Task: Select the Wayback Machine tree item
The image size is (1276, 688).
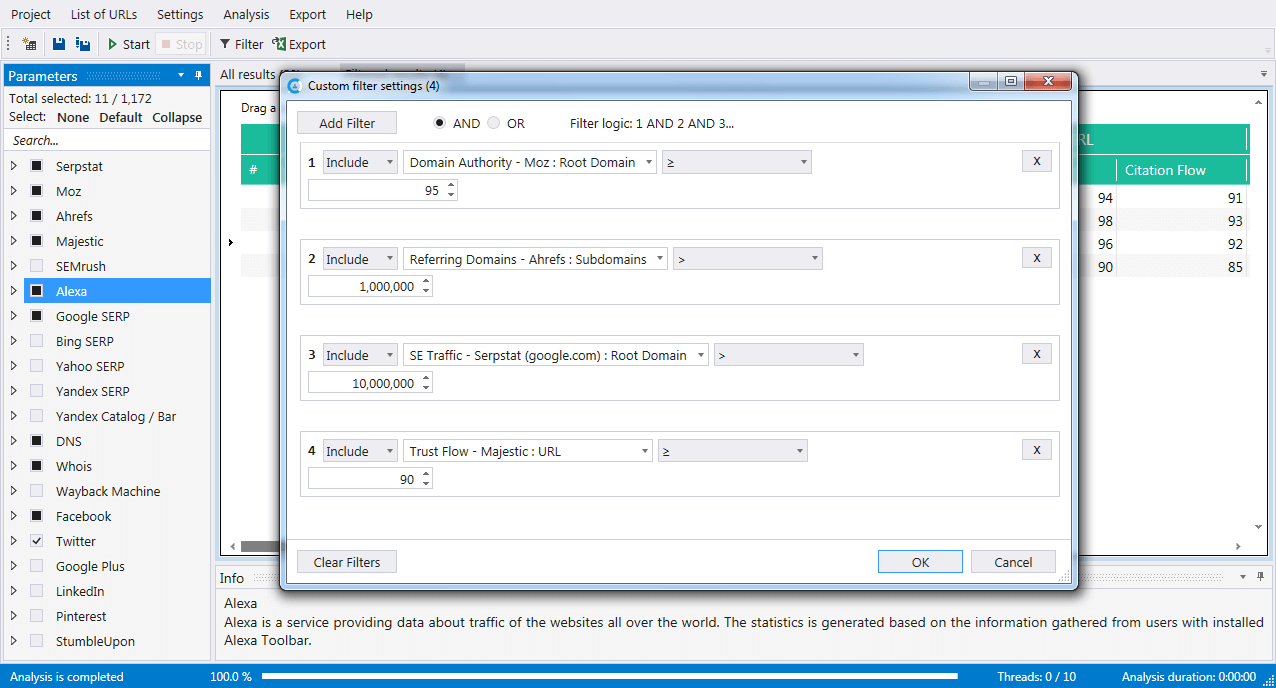Action: [x=108, y=491]
